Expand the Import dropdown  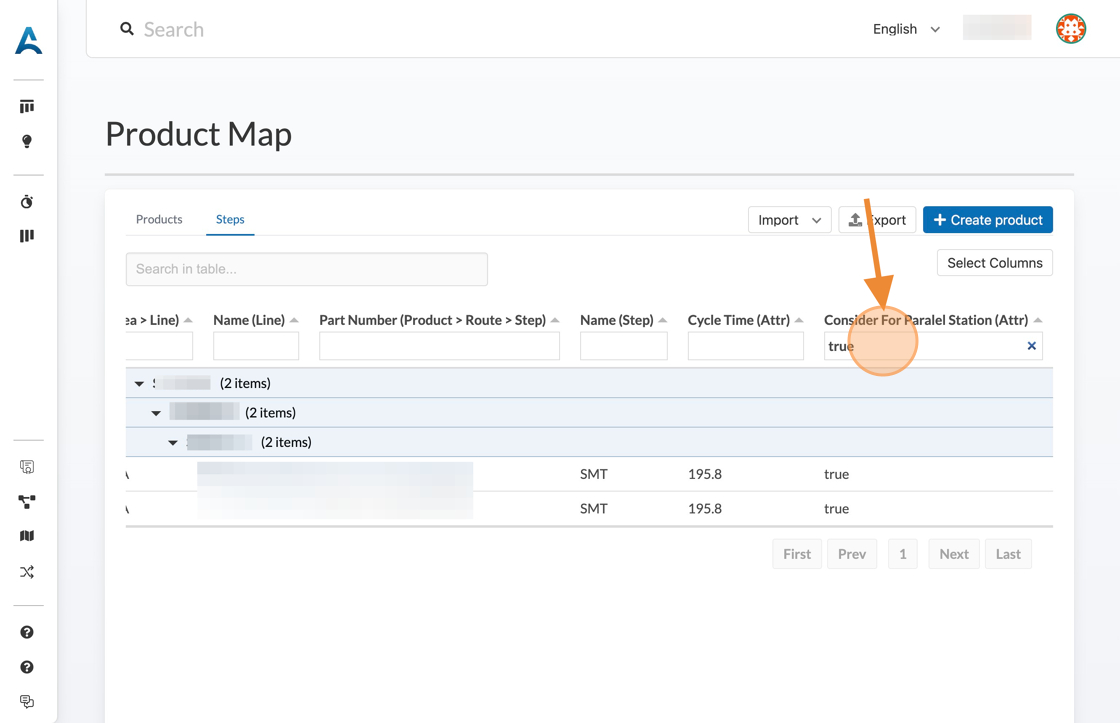pos(789,220)
